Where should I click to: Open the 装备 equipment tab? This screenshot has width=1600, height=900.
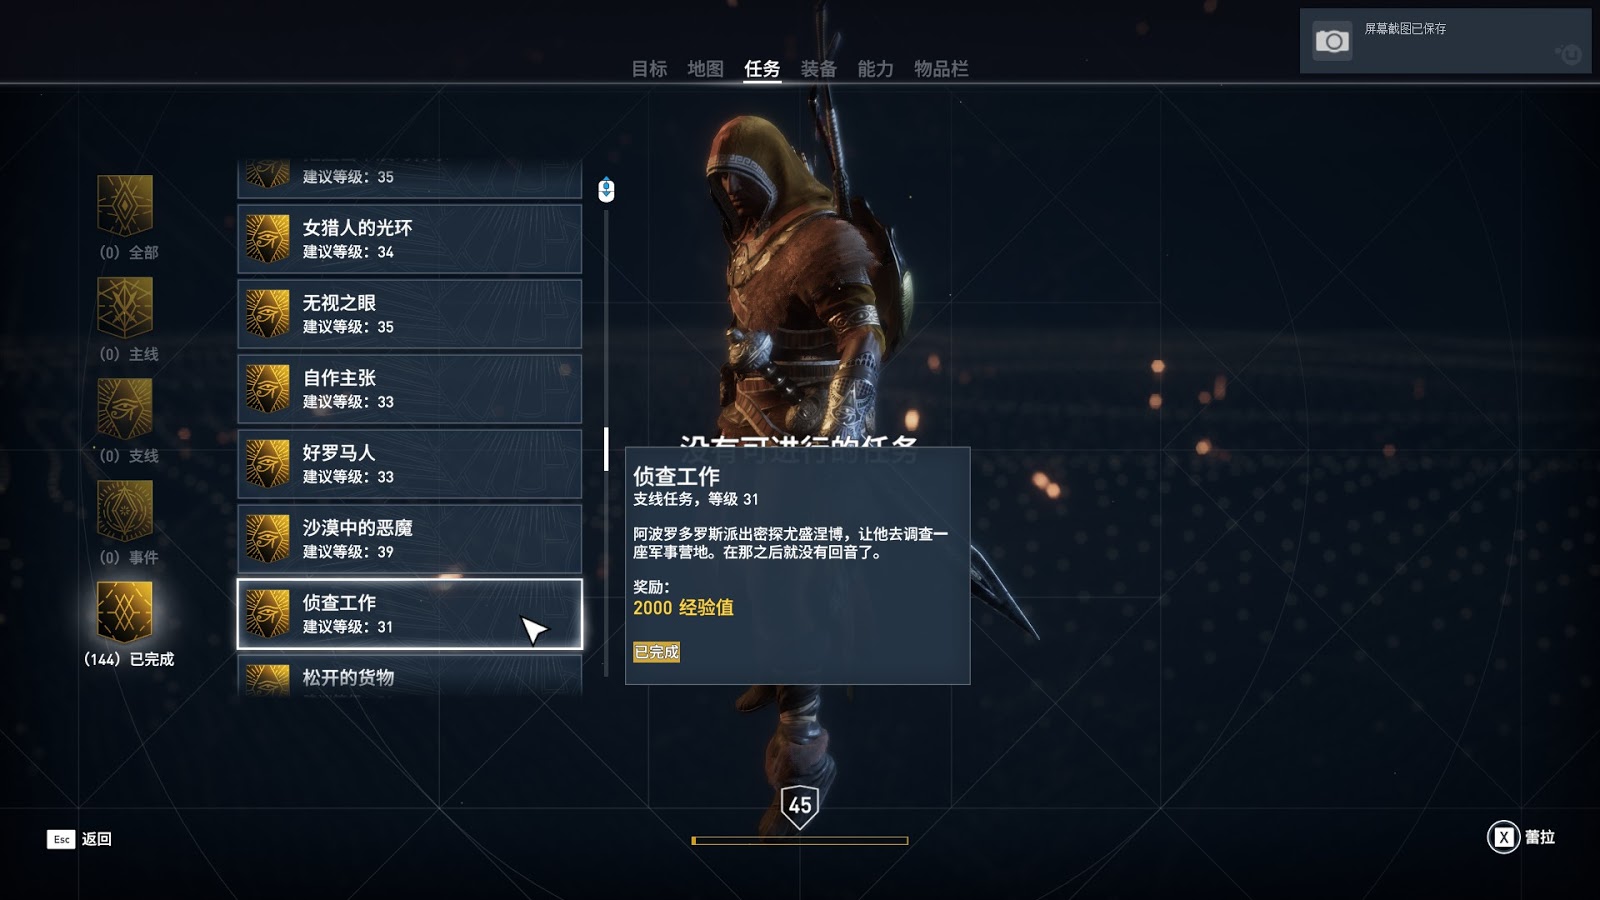(x=818, y=69)
